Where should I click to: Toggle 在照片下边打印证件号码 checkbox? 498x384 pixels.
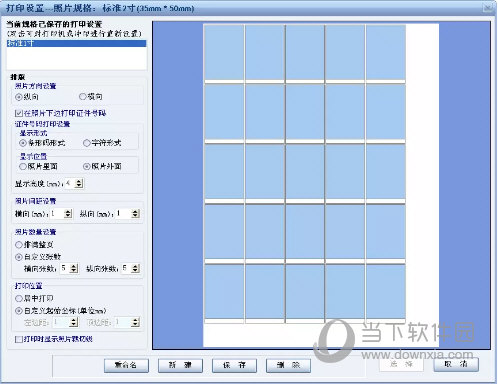point(19,113)
